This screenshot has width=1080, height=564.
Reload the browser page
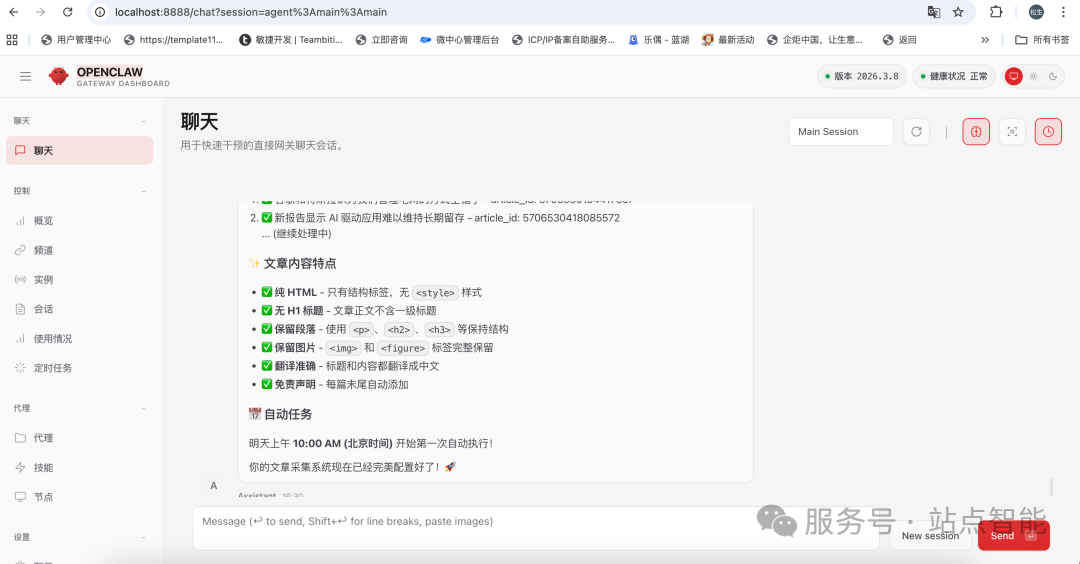68,12
